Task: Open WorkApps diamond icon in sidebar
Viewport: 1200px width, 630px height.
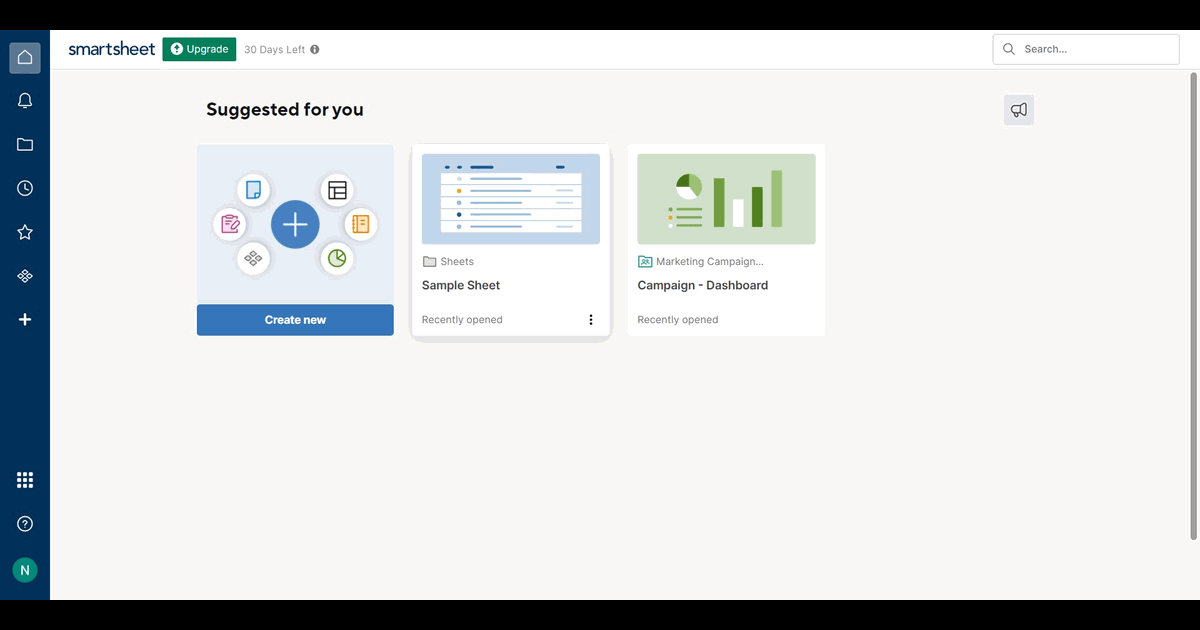Action: pos(25,276)
